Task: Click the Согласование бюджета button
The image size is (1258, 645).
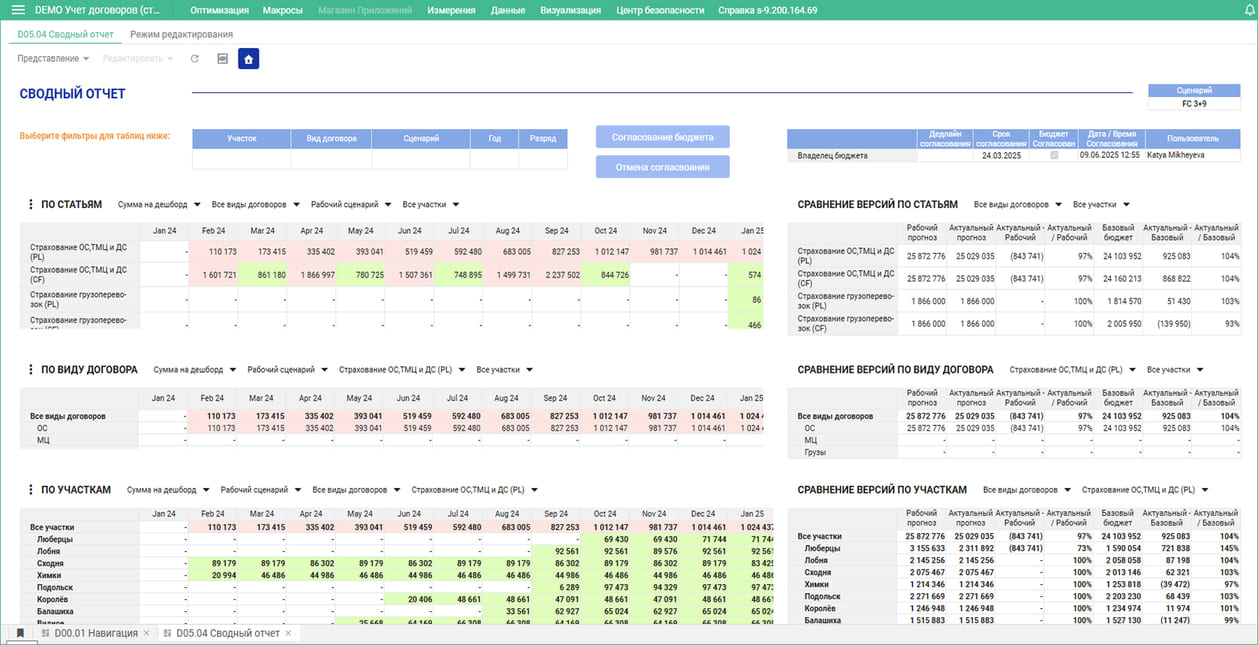Action: (x=662, y=137)
